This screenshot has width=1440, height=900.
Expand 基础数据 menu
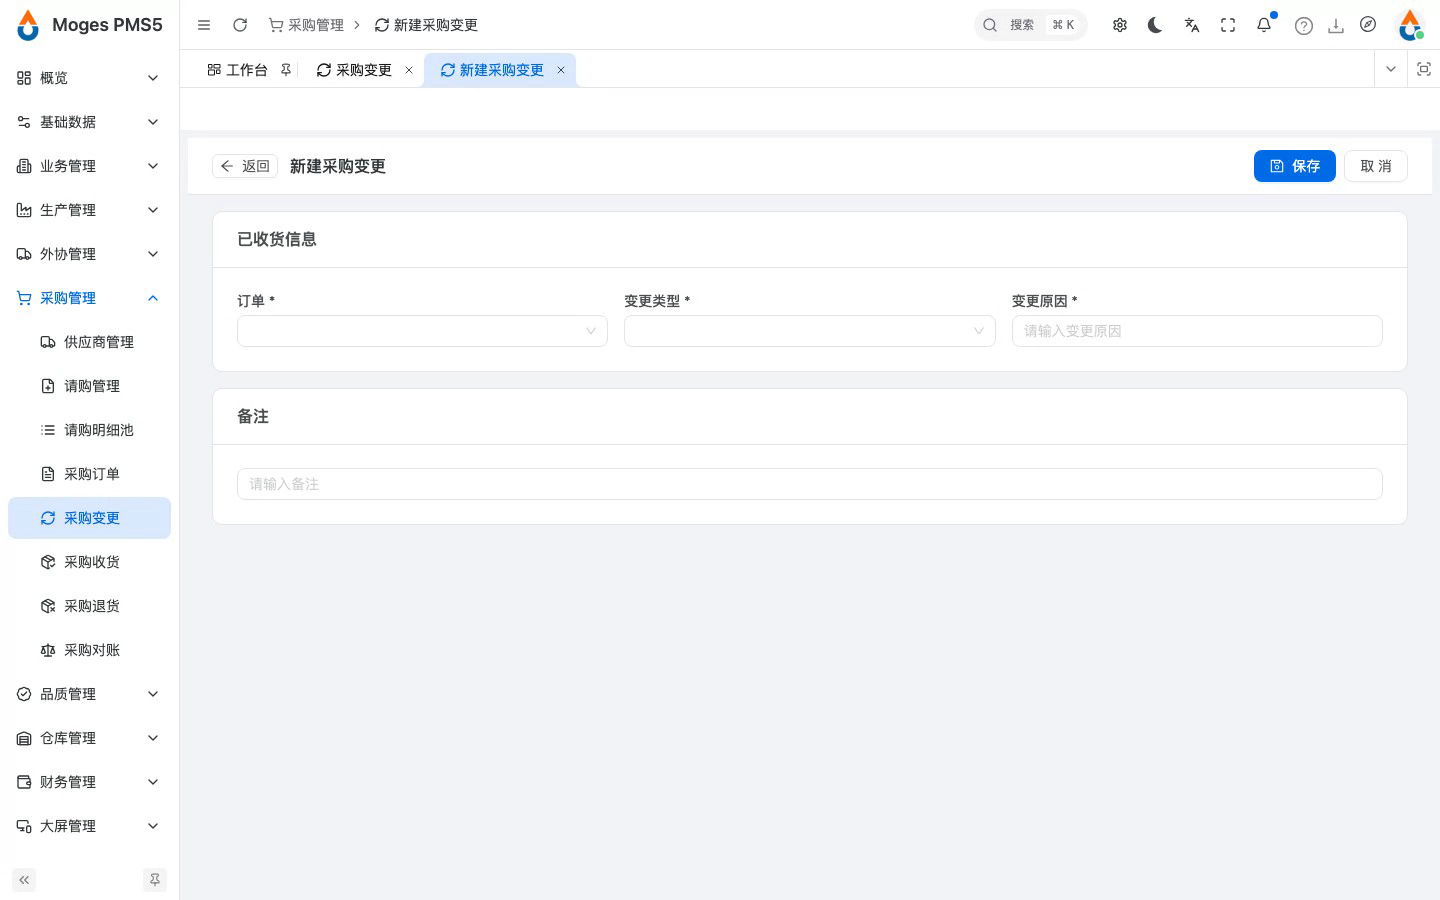point(89,122)
